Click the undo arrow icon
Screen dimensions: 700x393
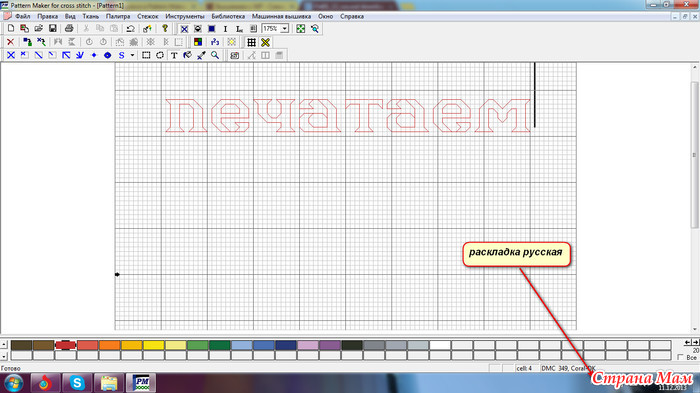130,29
